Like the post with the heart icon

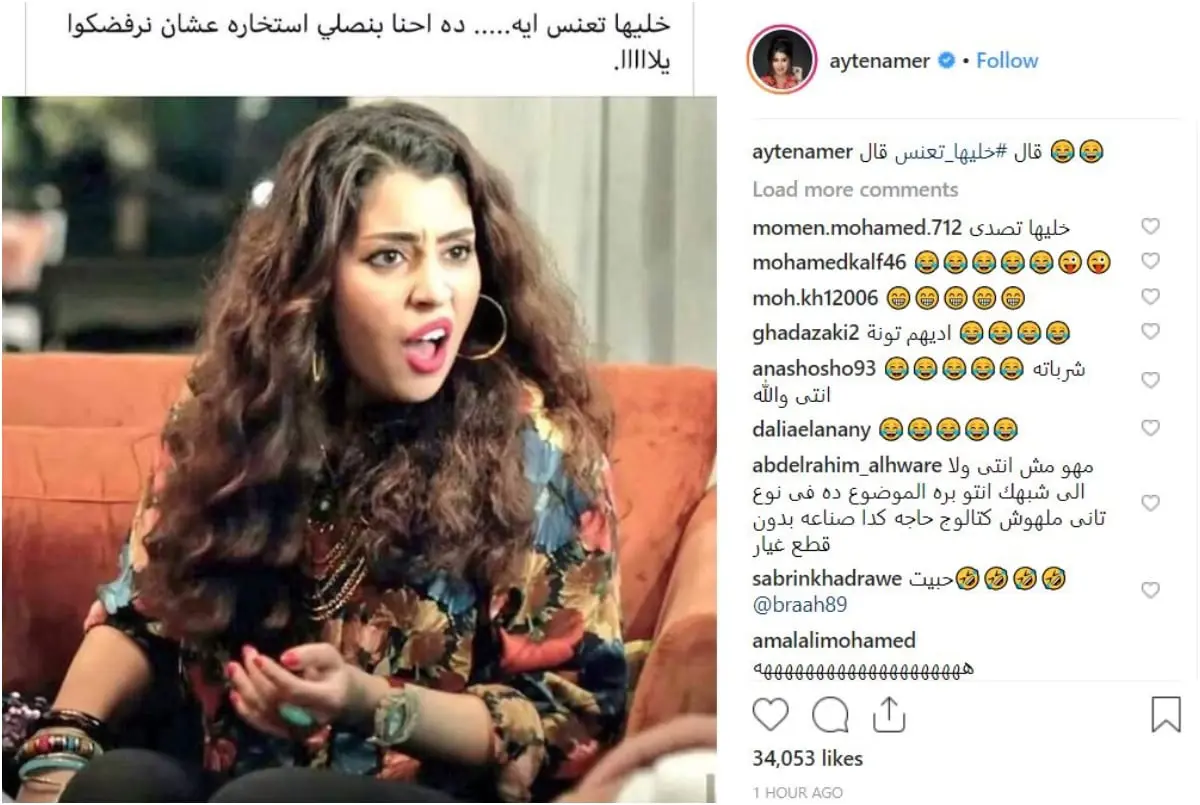click(x=770, y=715)
